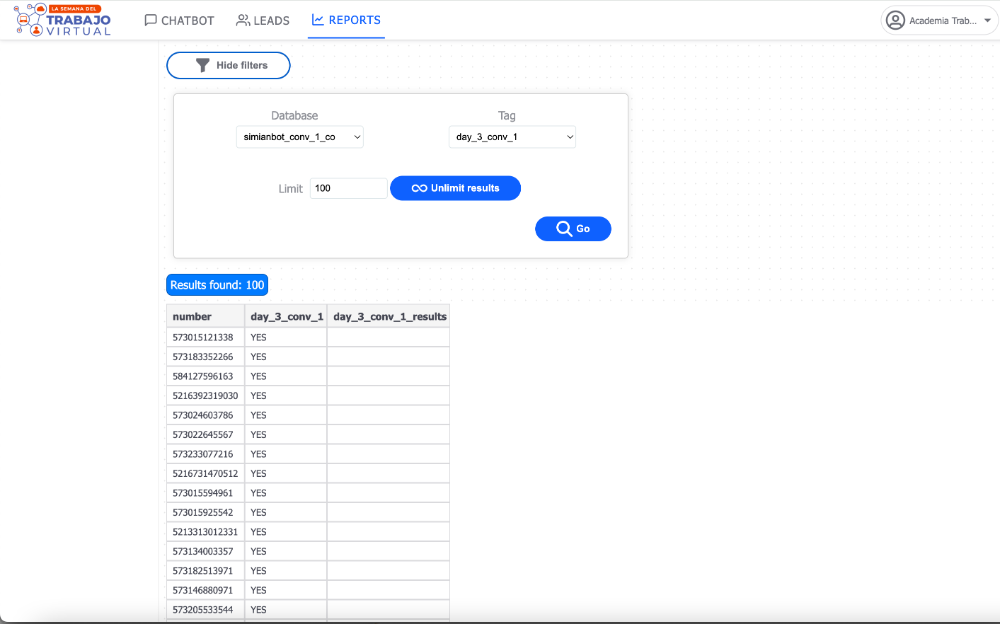The height and width of the screenshot is (624, 1000).
Task: Click the chart icon beside REPORTS
Action: [318, 20]
